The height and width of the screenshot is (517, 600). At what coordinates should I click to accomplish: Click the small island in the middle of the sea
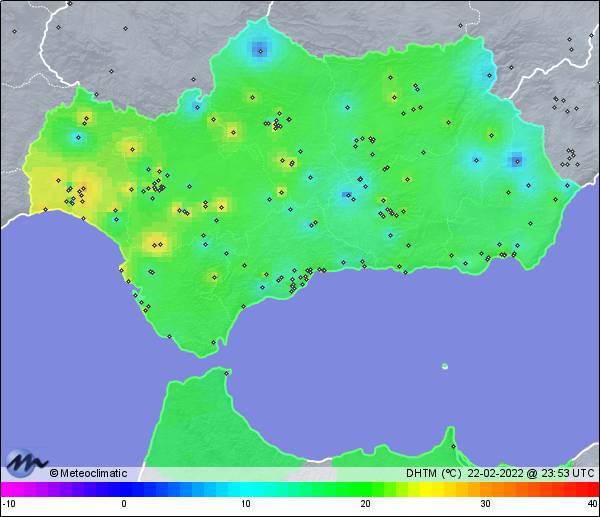[x=445, y=366]
